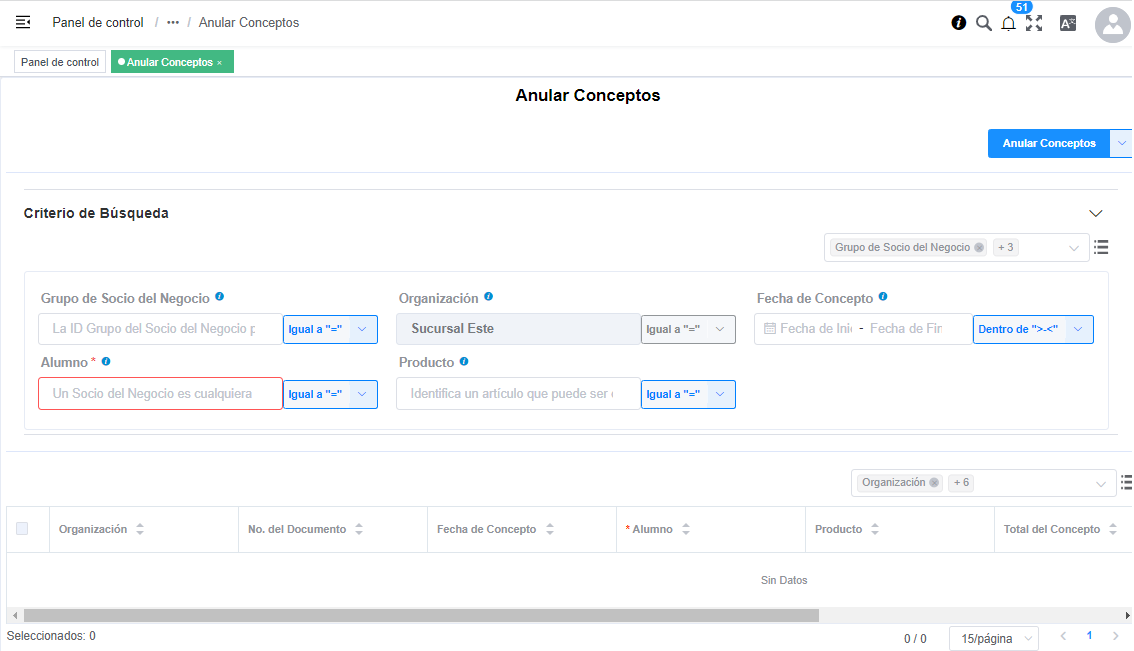Switch to the Panel de control tab

click(60, 62)
